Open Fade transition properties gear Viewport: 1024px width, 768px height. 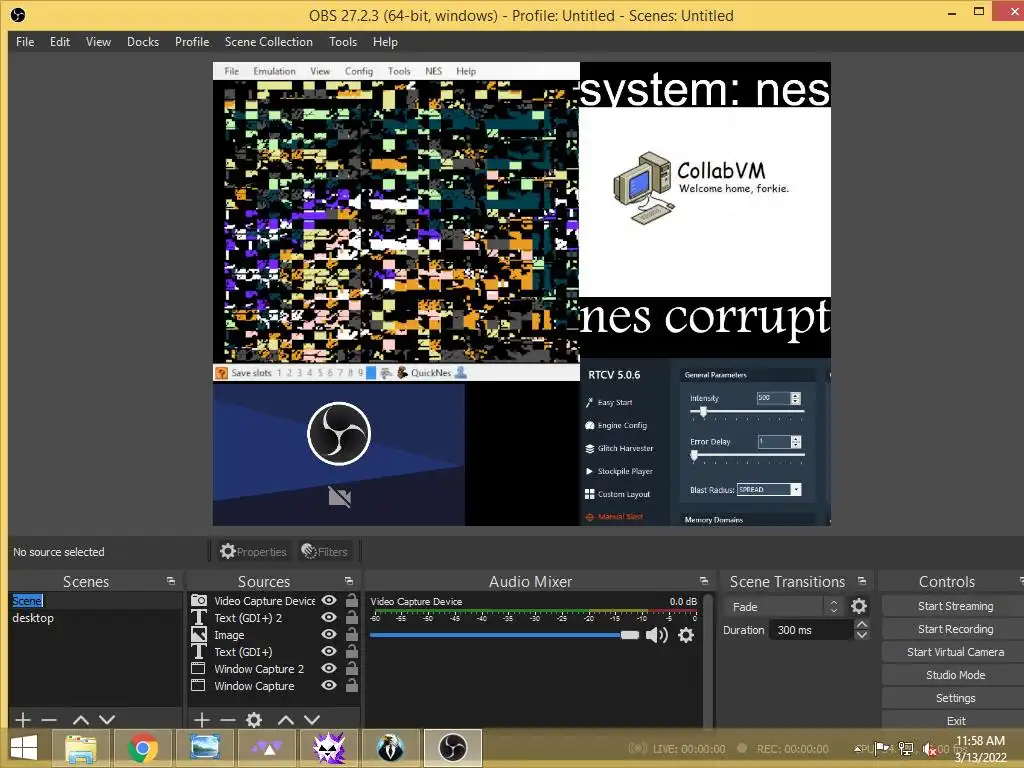pos(859,607)
